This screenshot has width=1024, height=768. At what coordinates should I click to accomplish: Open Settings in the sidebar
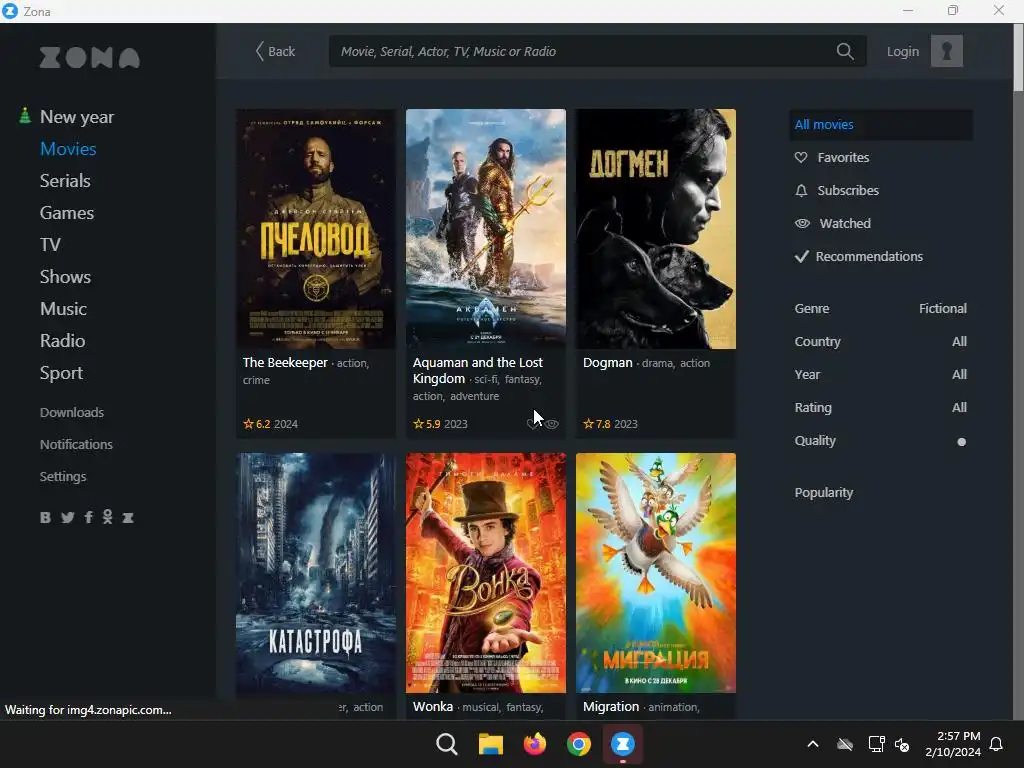coord(63,476)
